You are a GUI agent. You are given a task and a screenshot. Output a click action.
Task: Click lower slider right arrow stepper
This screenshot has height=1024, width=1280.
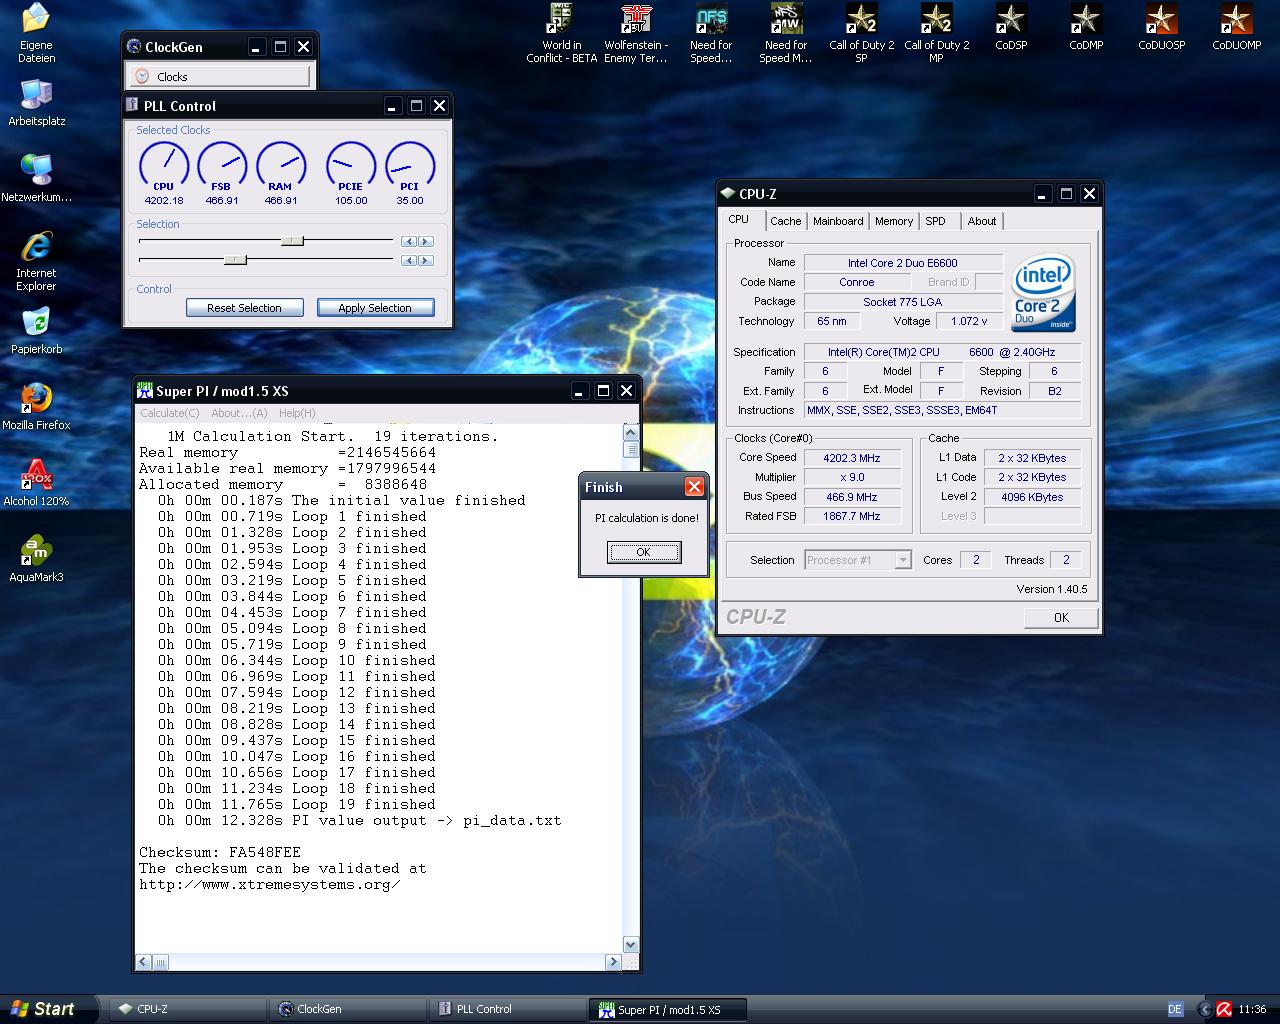(x=426, y=260)
